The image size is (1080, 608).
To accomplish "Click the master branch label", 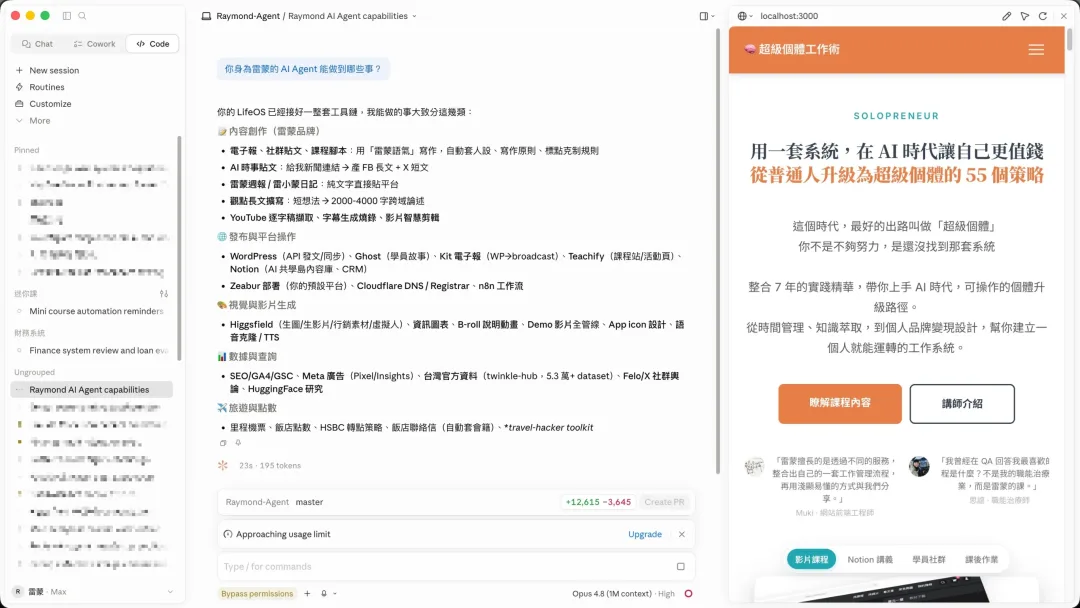I will (309, 502).
